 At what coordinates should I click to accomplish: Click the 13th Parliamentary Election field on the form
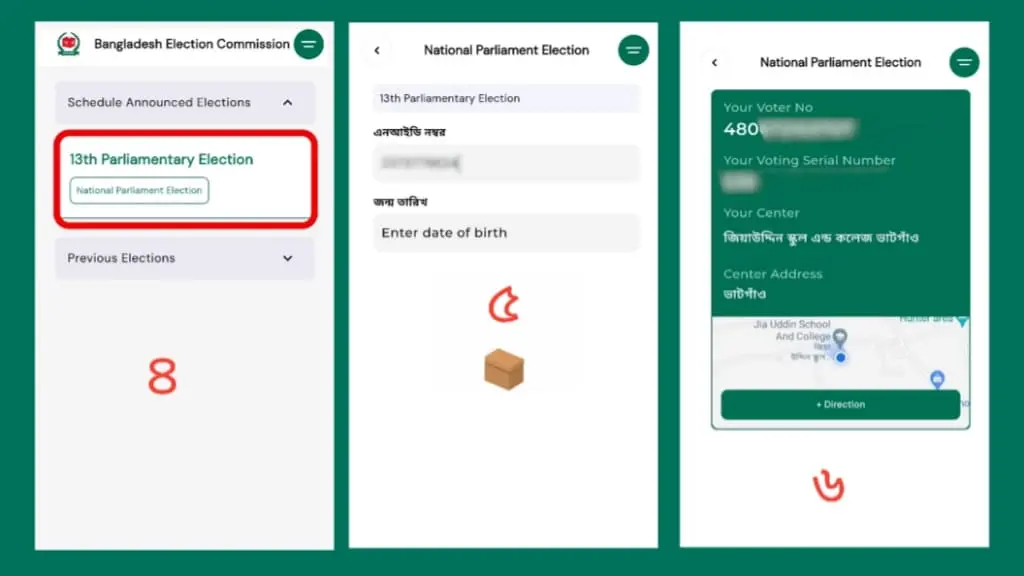(505, 98)
